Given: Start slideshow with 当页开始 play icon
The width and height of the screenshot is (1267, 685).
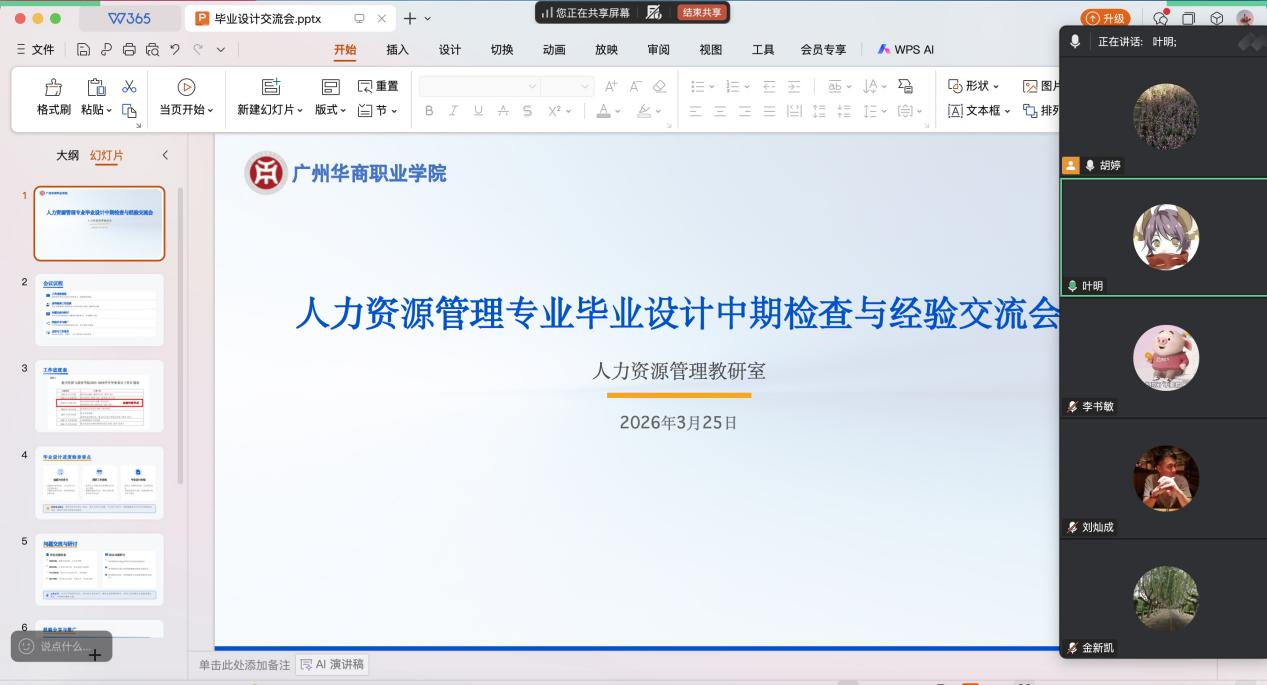Looking at the screenshot, I should 186,88.
